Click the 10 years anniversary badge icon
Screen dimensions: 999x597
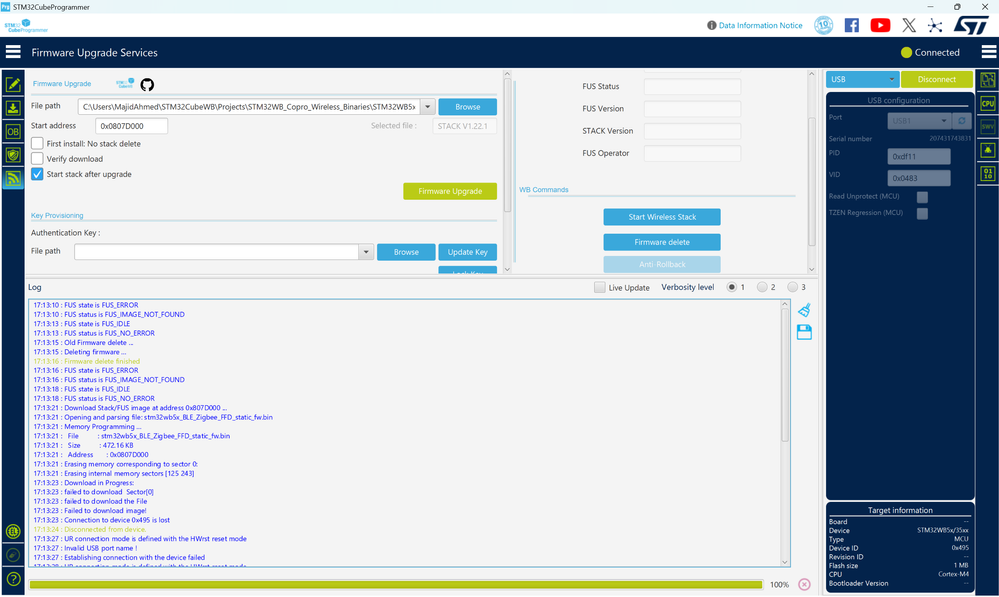click(823, 25)
